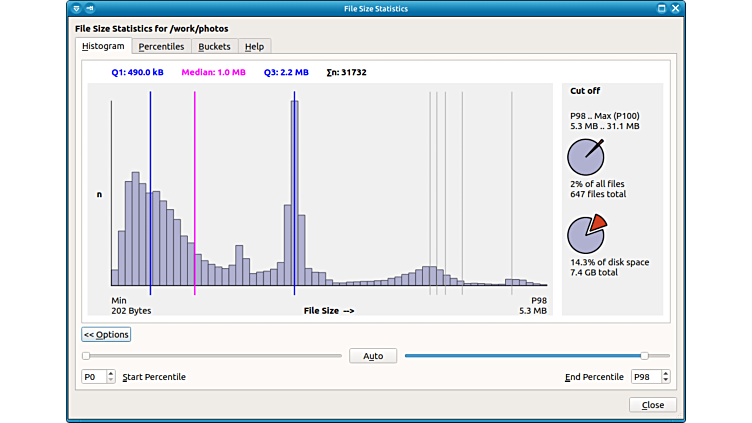
Task: Click the disk space pie chart with red slice
Action: coord(586,235)
